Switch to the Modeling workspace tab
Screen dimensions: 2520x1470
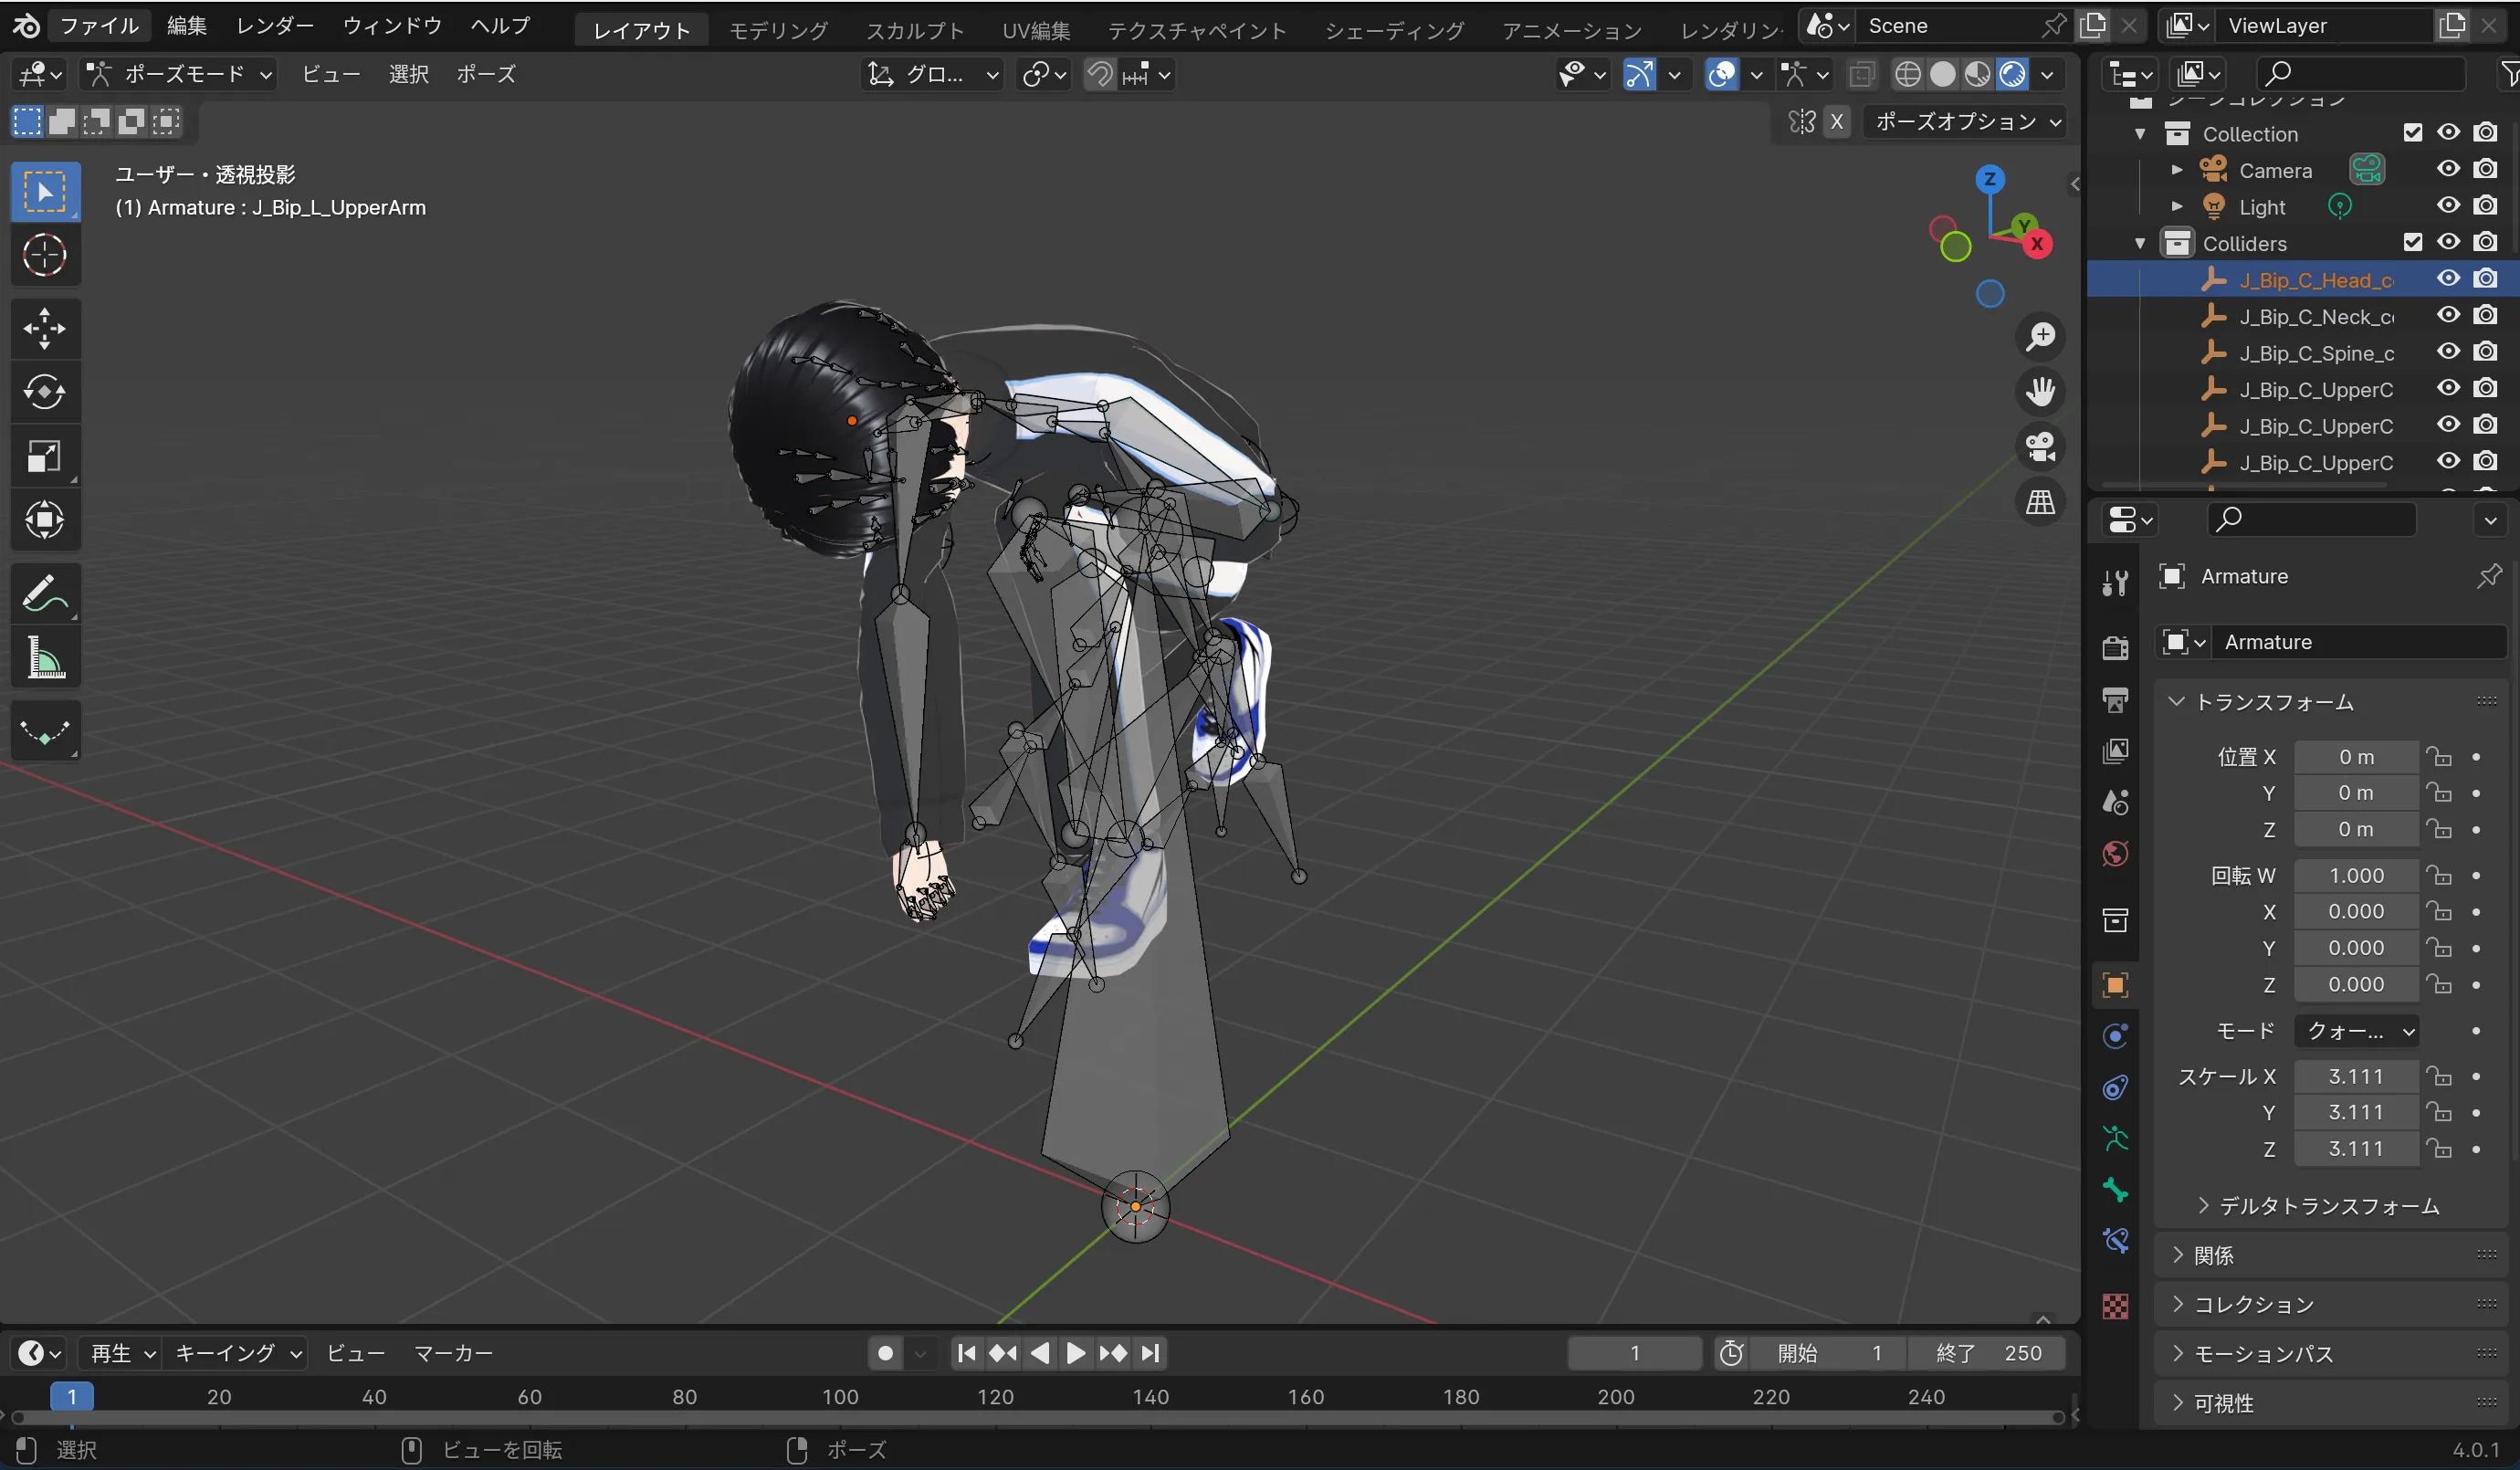pos(778,30)
